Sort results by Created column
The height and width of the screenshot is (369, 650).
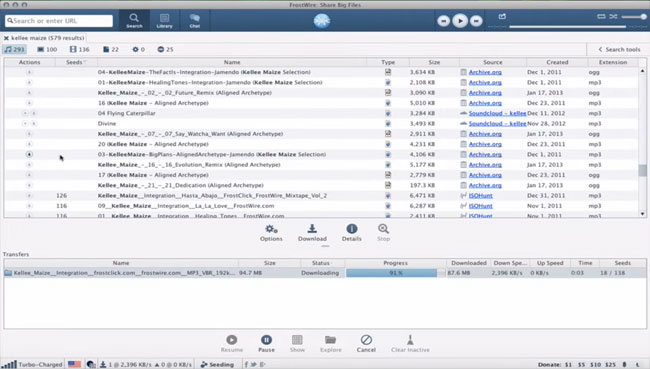coord(557,62)
